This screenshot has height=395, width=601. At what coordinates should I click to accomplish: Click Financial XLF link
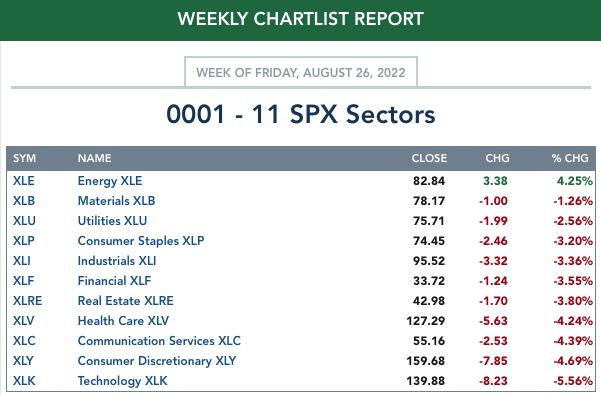coord(115,281)
